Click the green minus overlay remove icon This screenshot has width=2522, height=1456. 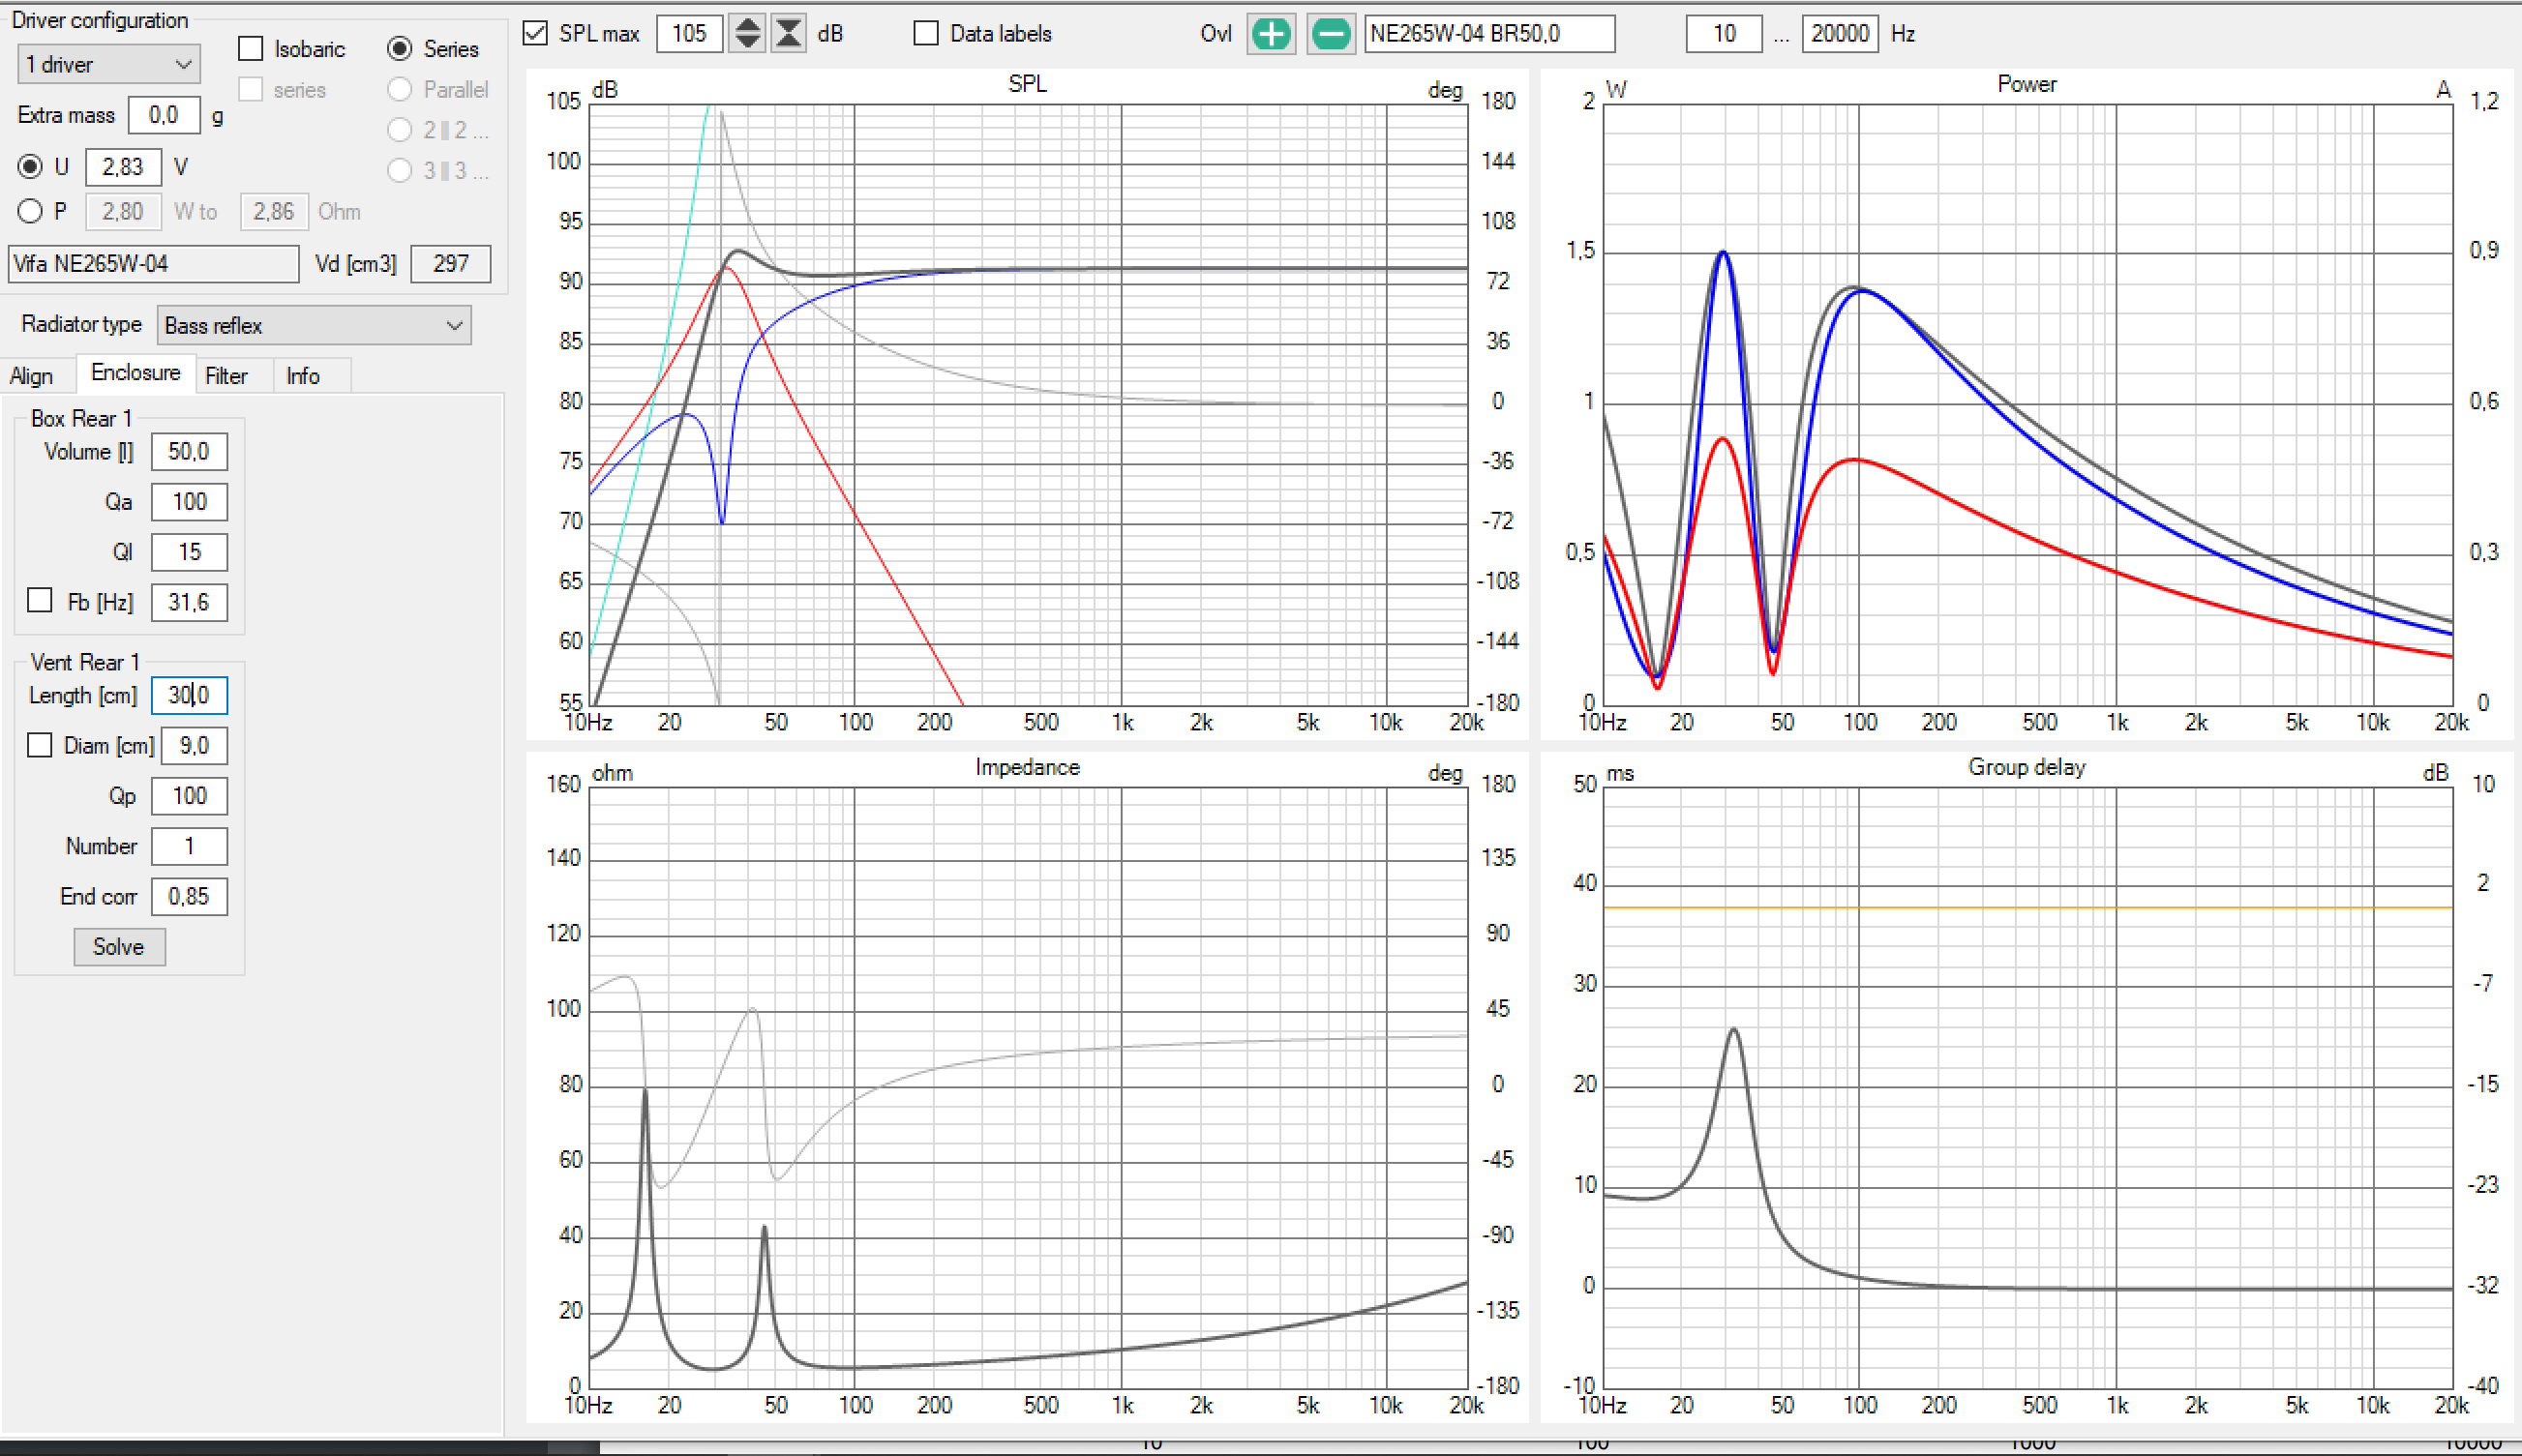point(1331,34)
